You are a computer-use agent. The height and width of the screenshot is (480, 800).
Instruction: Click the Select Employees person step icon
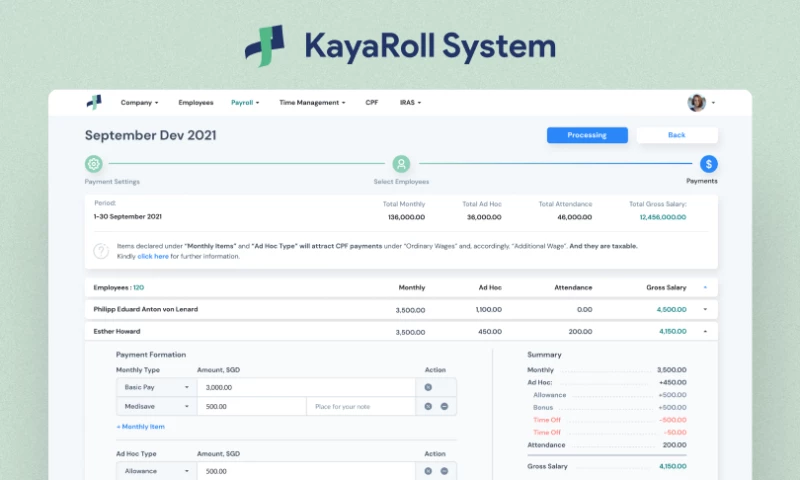pos(402,164)
